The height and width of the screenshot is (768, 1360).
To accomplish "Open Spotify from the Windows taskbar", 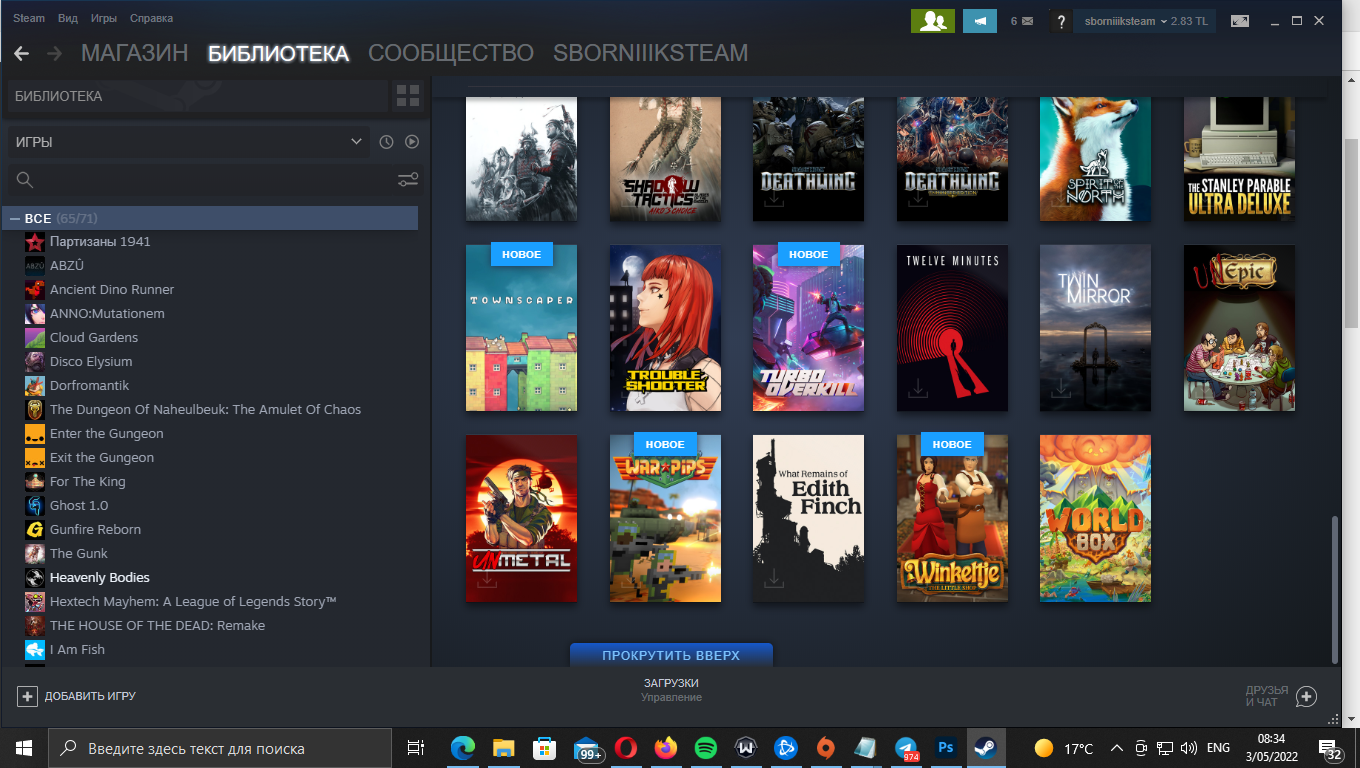I will click(x=705, y=748).
